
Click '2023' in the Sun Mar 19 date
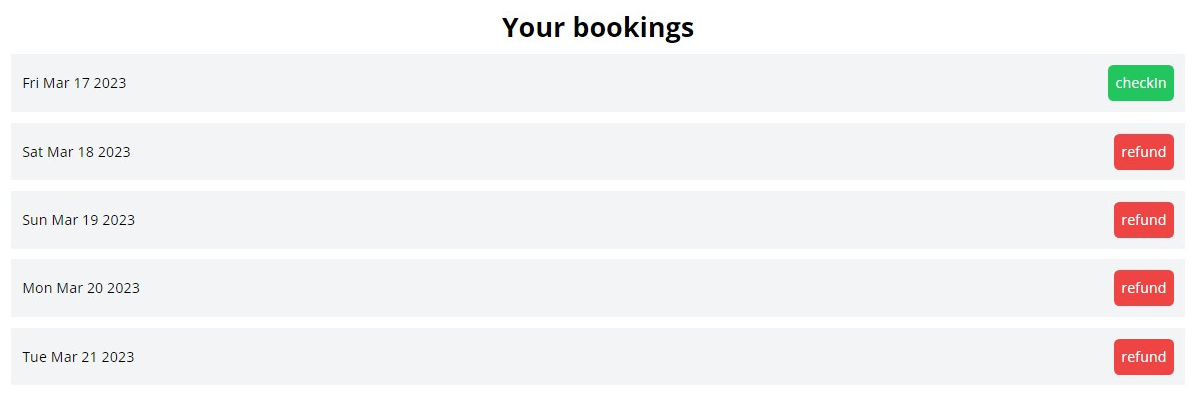[x=118, y=220]
